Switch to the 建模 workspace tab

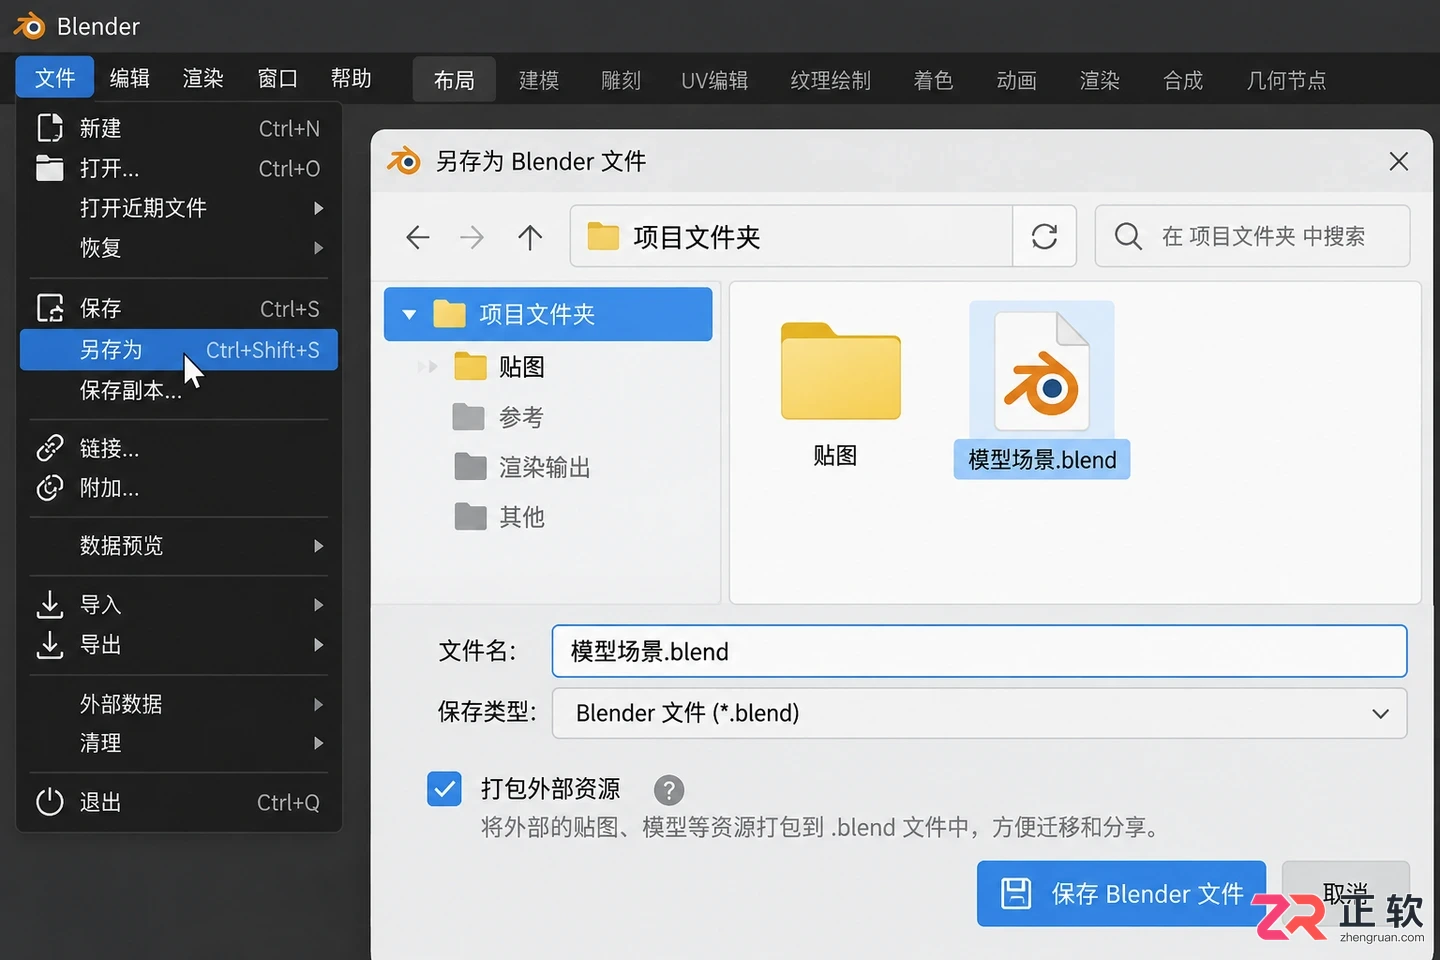point(539,80)
